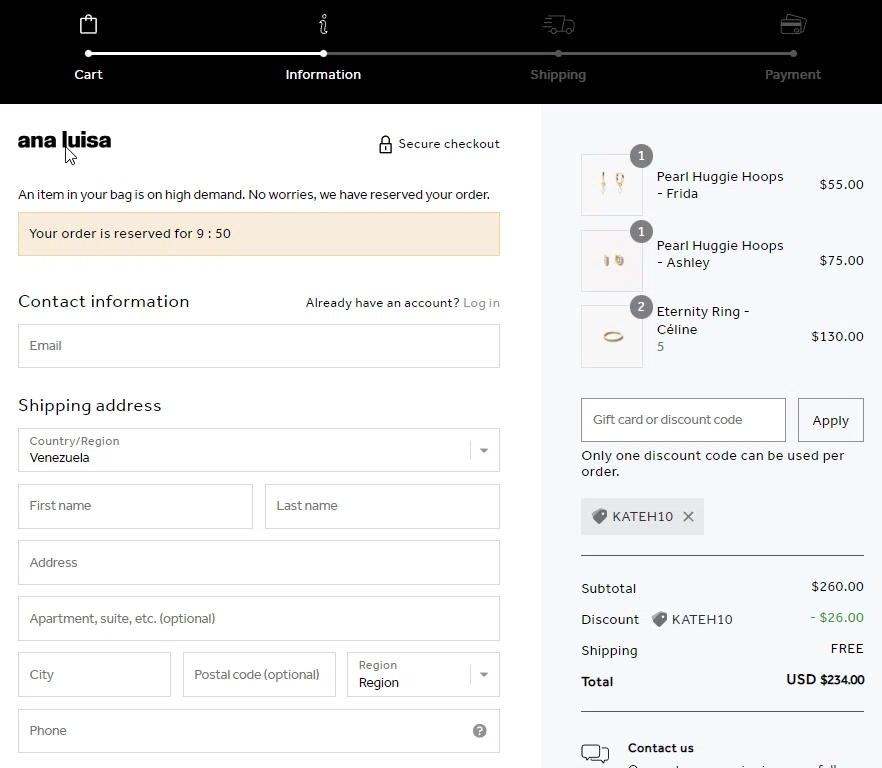Go to the Cart step
This screenshot has width=882, height=768.
[x=89, y=74]
